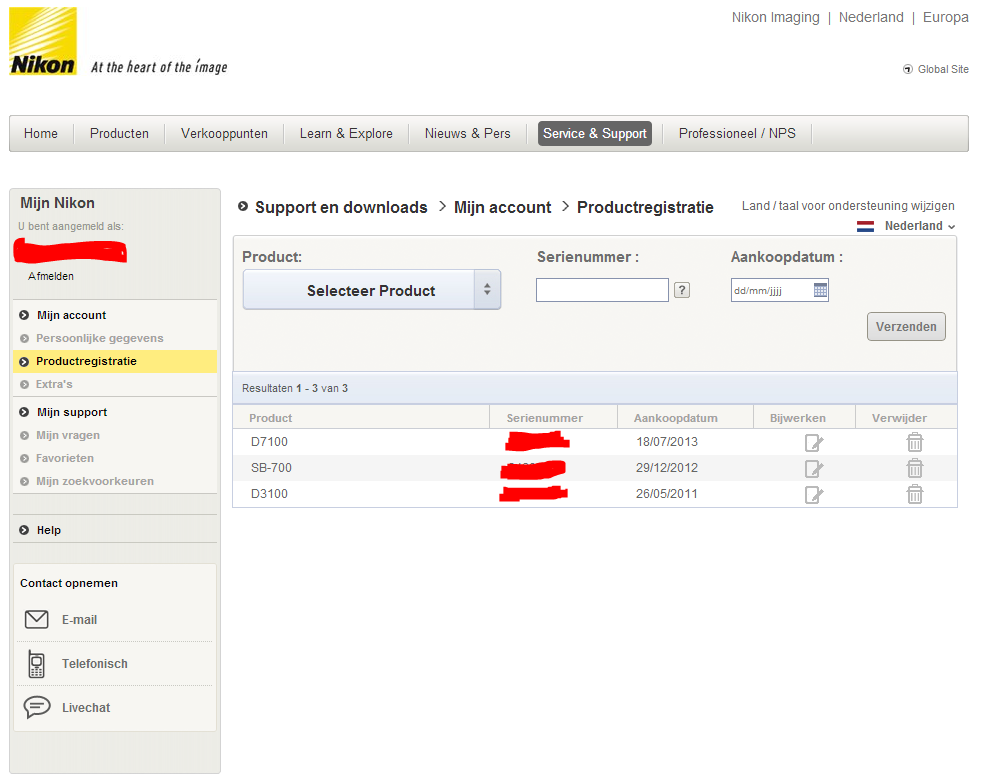Click the Support en downloads breadcrumb
Image resolution: width=990 pixels, height=783 pixels.
(341, 207)
